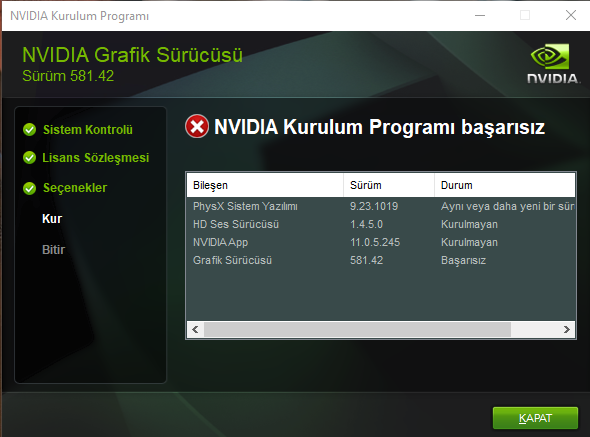Click the Başarısız status cell

pyautogui.click(x=463, y=260)
